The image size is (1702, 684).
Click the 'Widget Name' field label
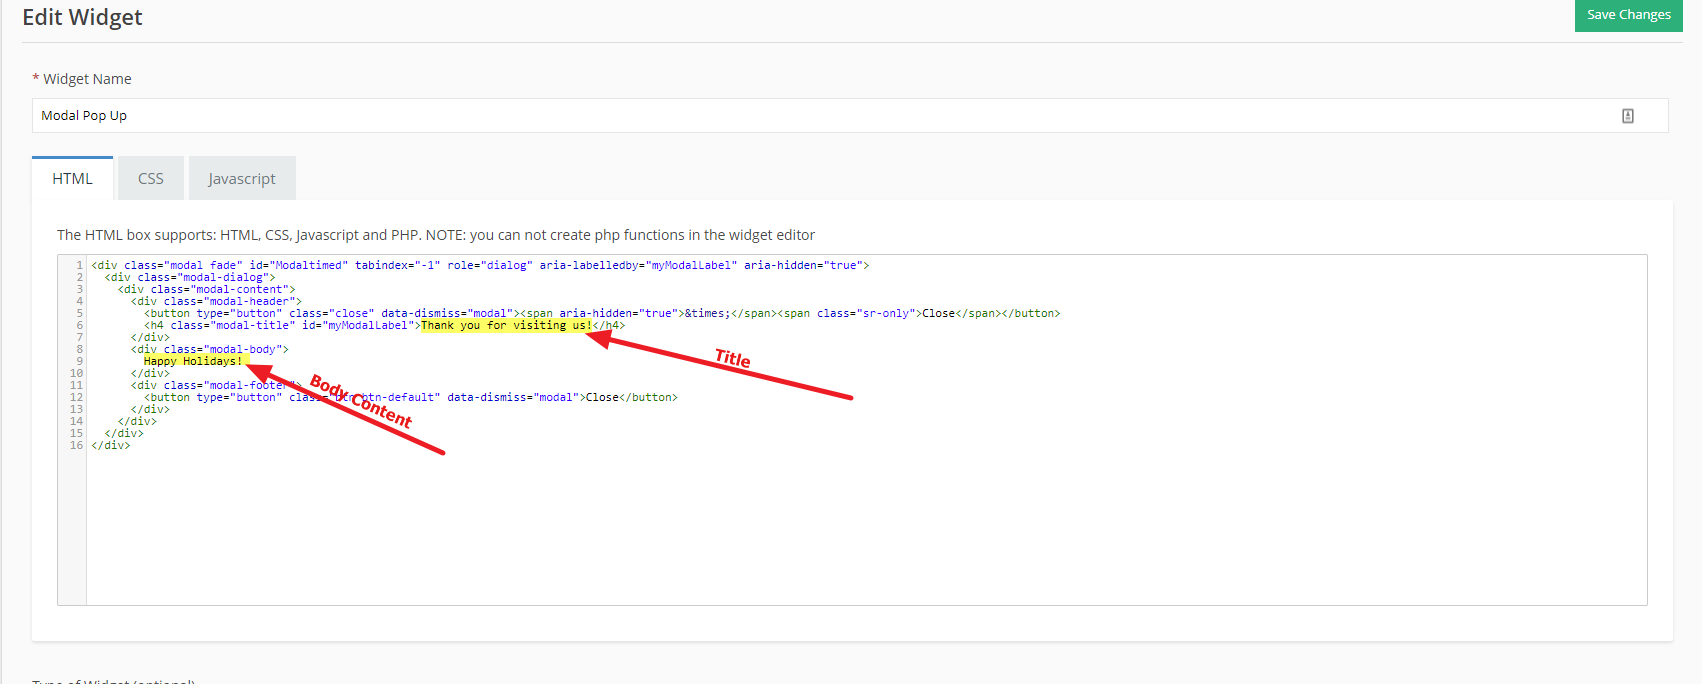click(87, 79)
